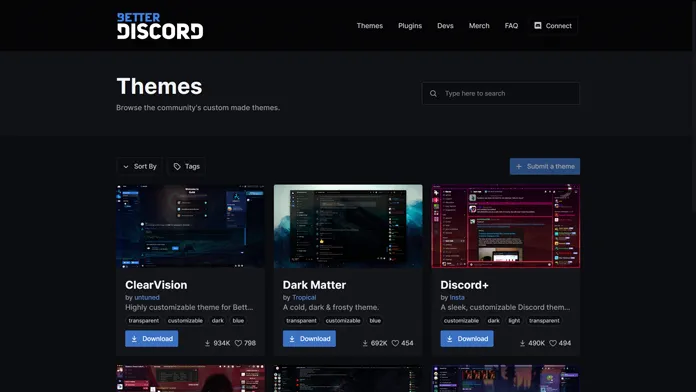Open the Discord+ theme title

click(x=464, y=285)
